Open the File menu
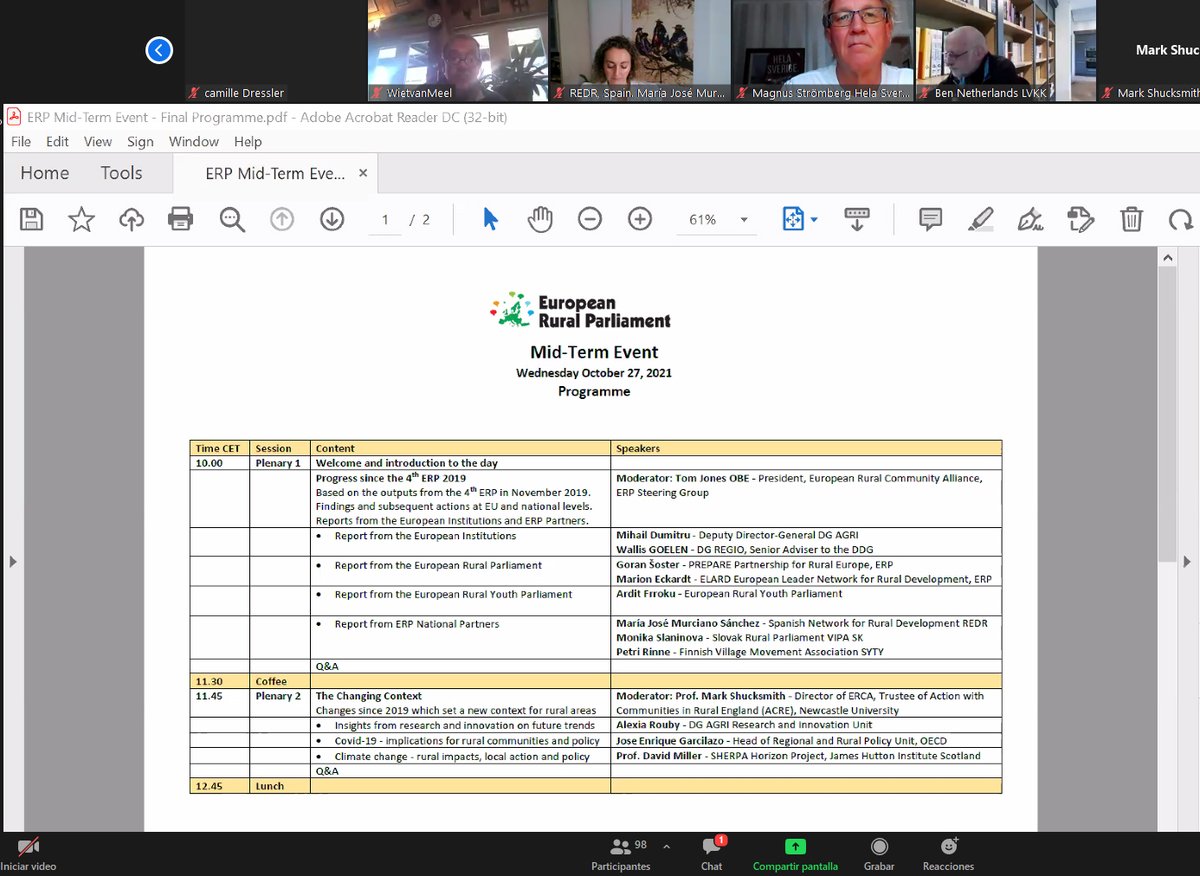Image resolution: width=1200 pixels, height=876 pixels. pyautogui.click(x=21, y=142)
